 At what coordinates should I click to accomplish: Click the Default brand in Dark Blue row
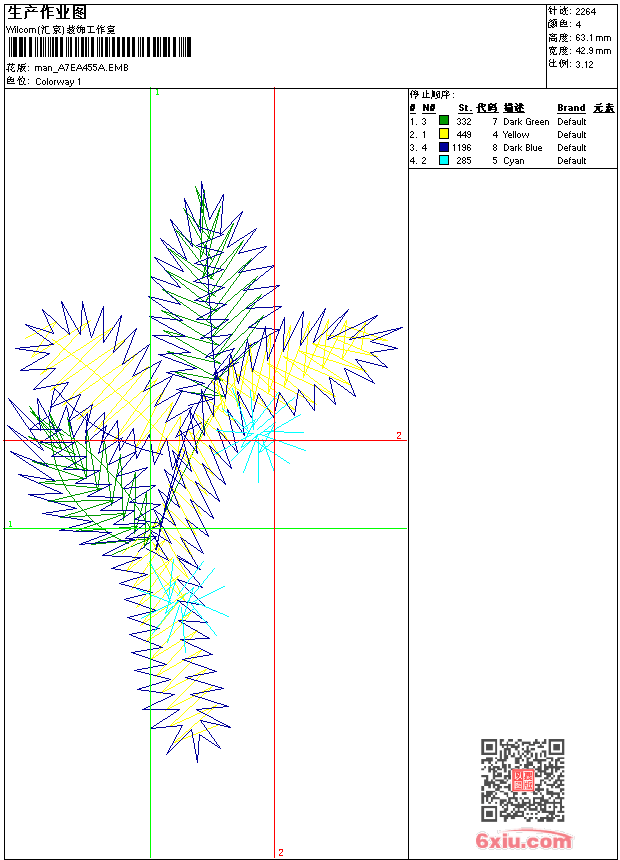click(x=572, y=148)
